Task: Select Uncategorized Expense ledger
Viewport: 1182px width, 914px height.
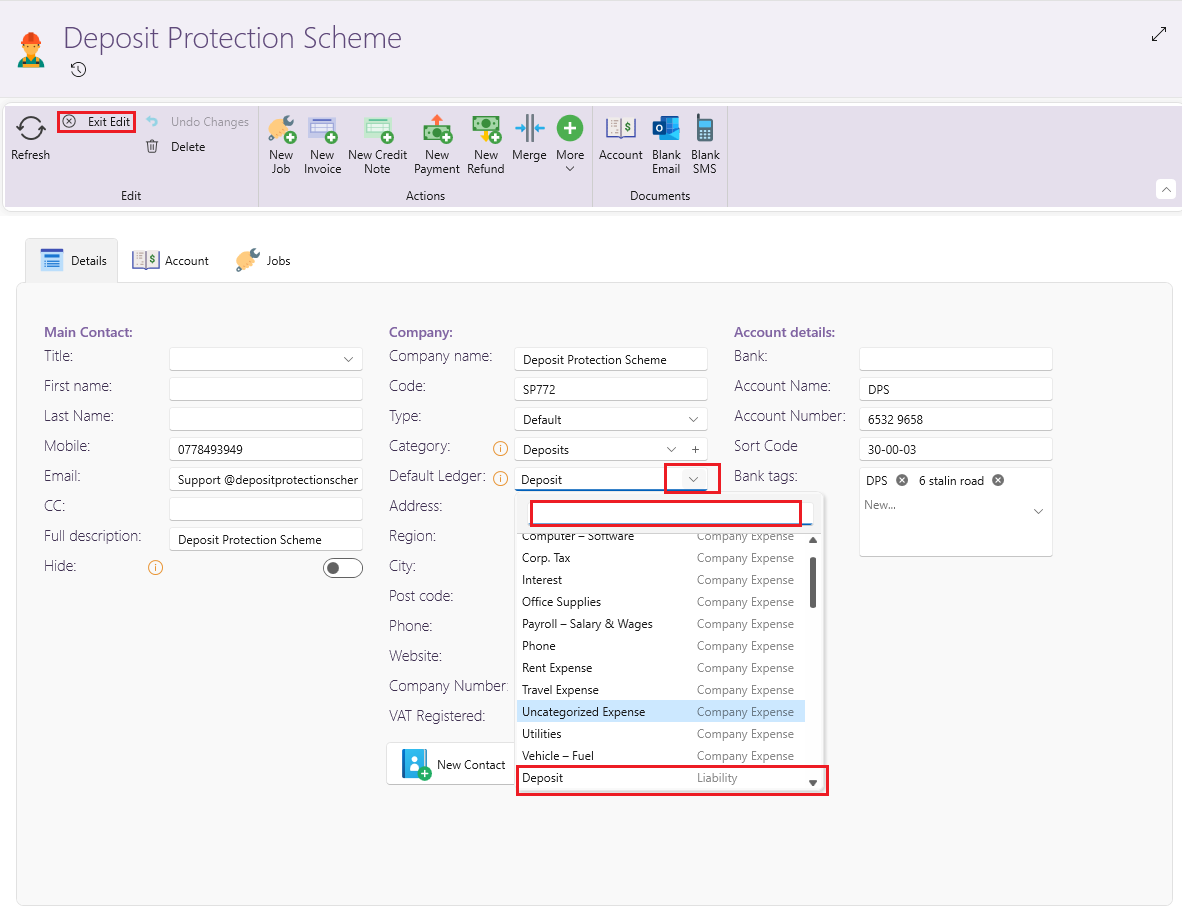Action: point(660,711)
